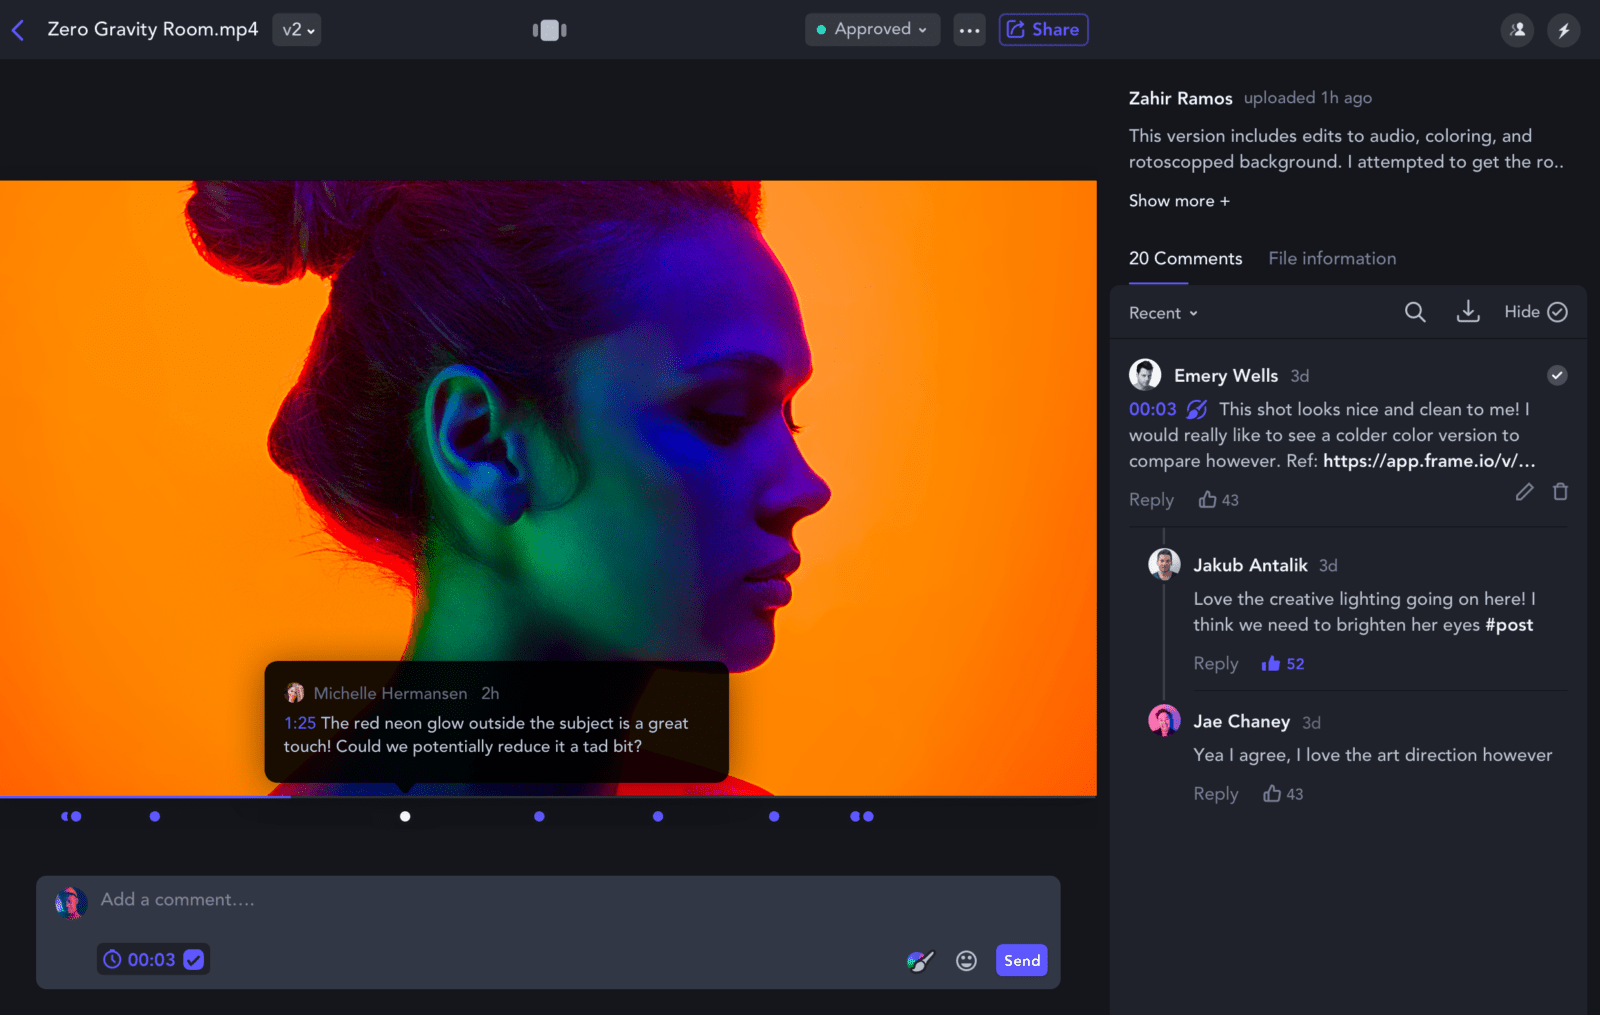This screenshot has height=1015, width=1600.
Task: Click the lightning bolt icon in the header
Action: point(1564,29)
